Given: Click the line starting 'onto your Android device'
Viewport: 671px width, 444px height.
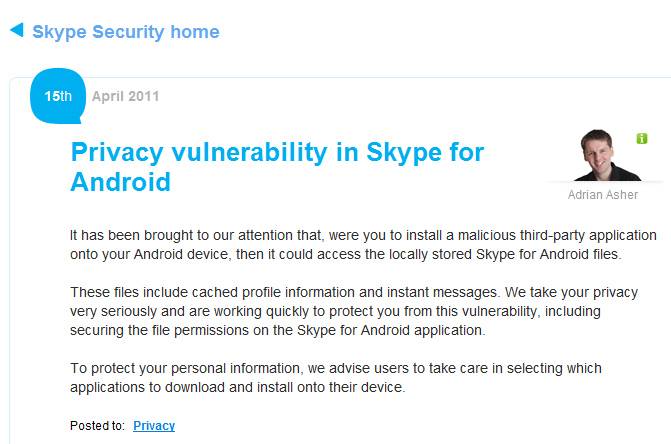Looking at the screenshot, I should (x=346, y=254).
